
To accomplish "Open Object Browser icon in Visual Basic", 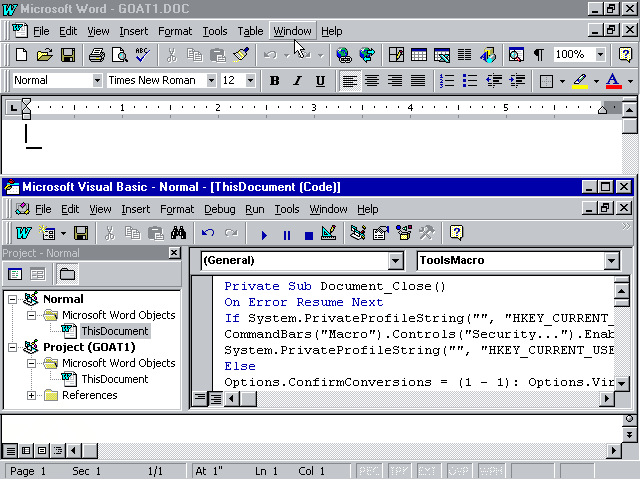I will click(404, 233).
